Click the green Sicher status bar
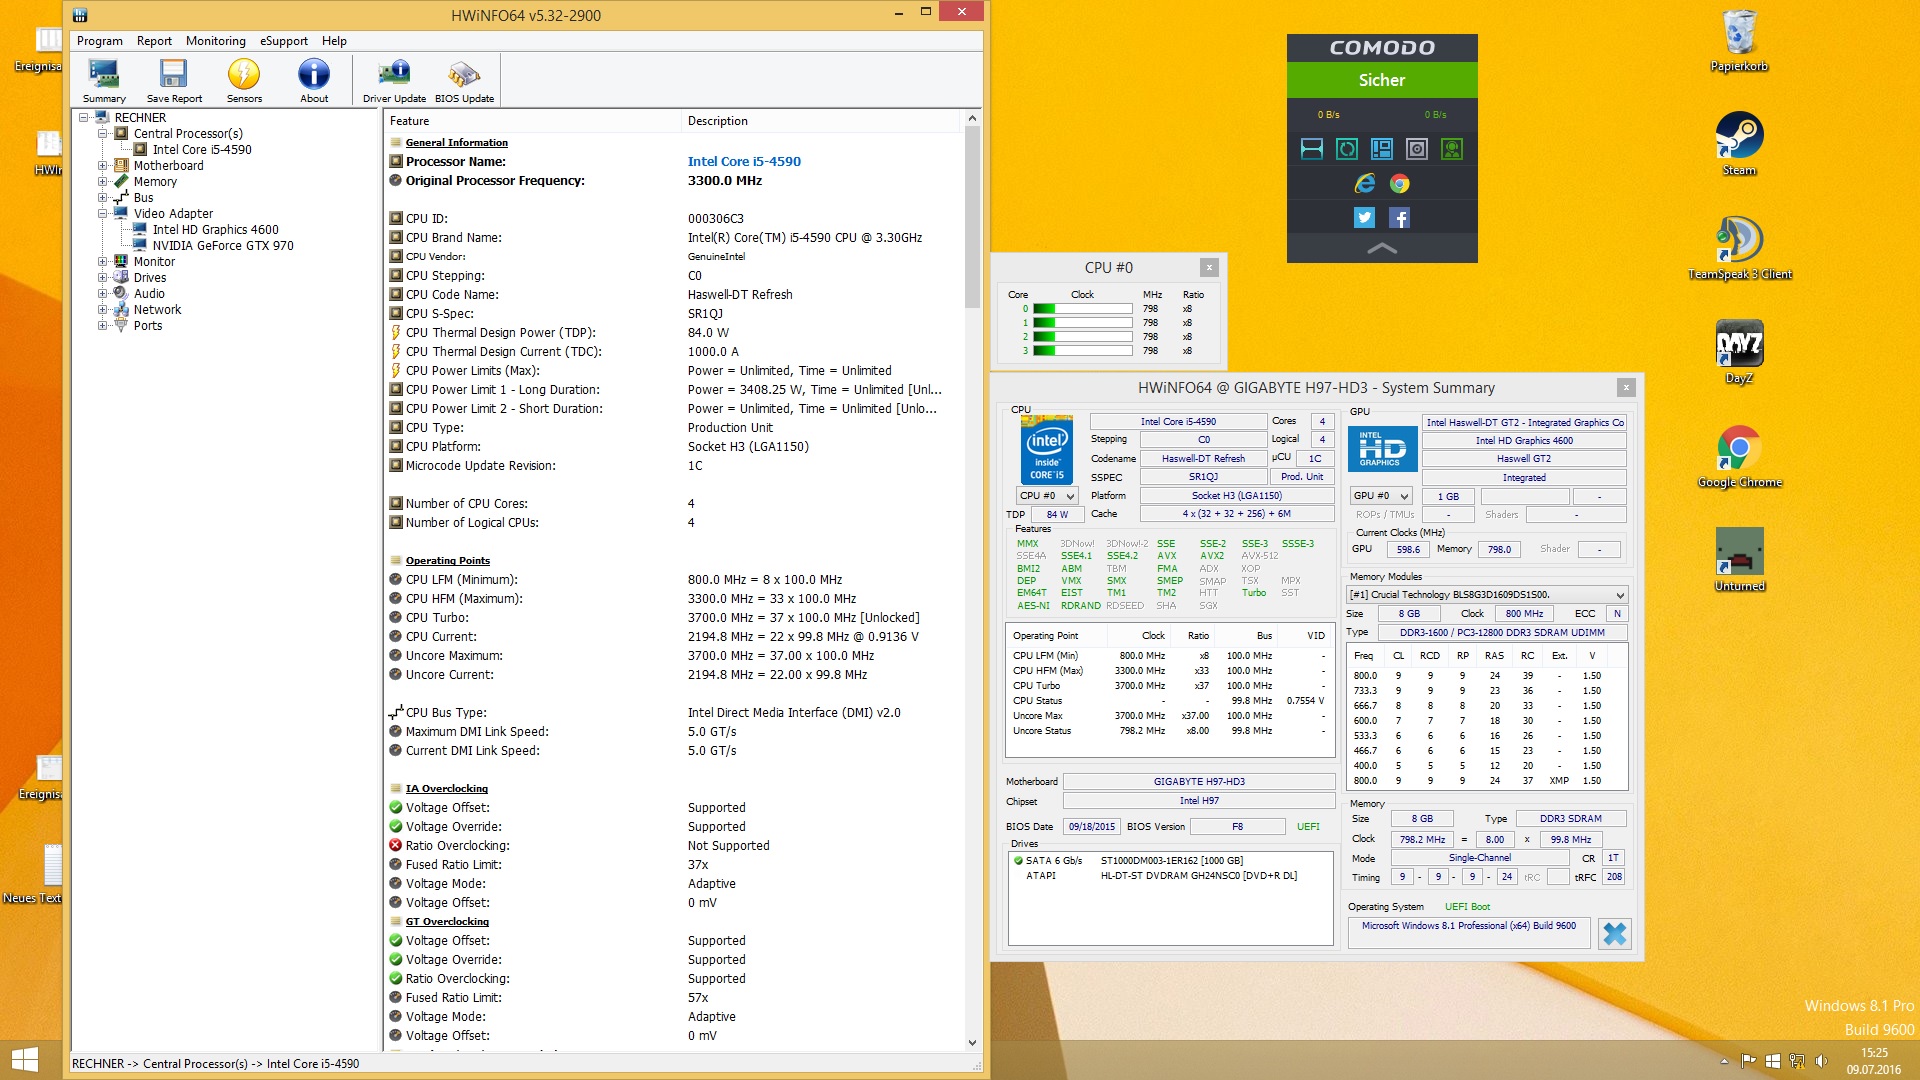The image size is (1920, 1080). pos(1381,80)
